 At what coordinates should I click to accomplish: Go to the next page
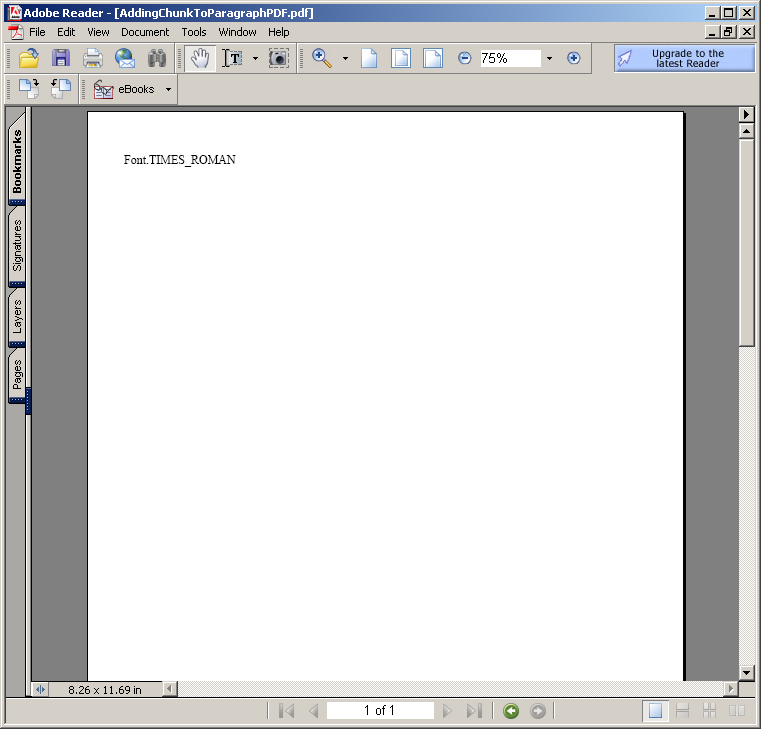pos(447,711)
